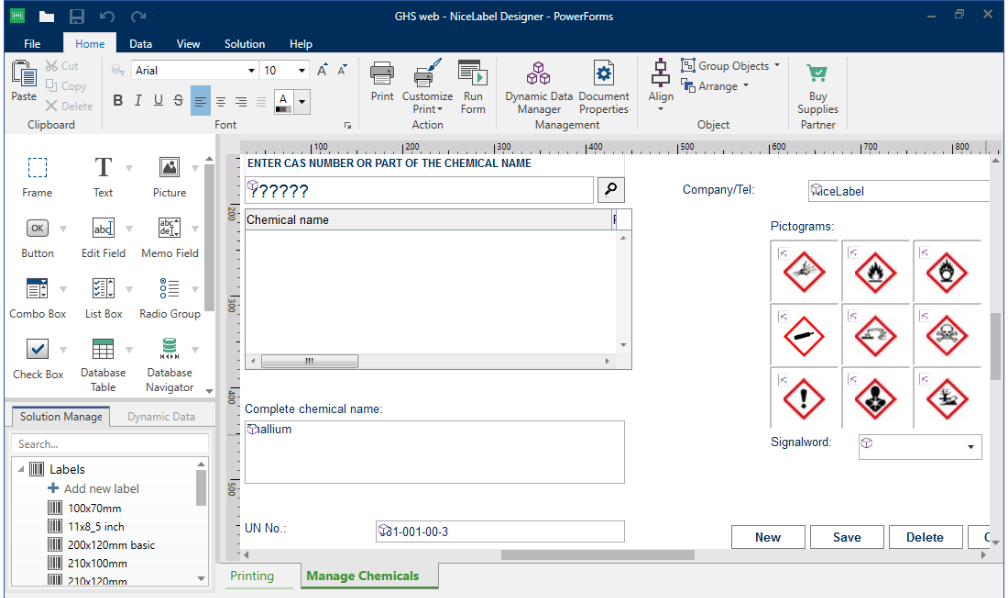Align text center
This screenshot has width=1008, height=598.
tap(220, 102)
